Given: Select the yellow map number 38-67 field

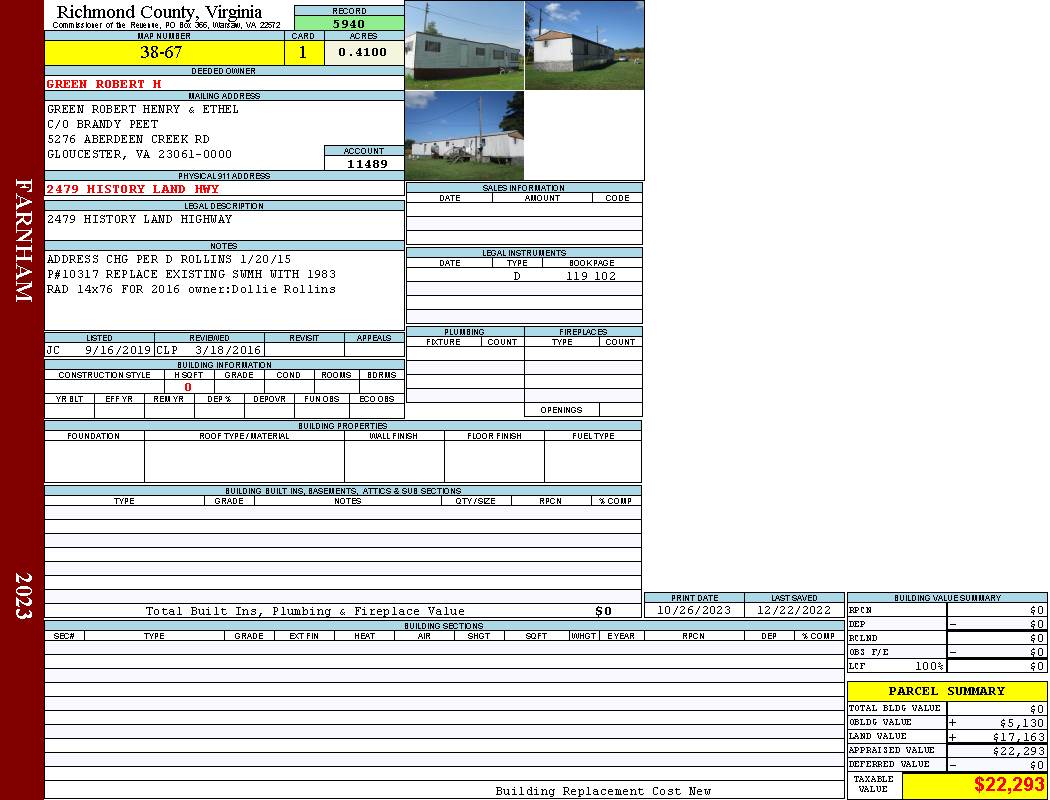Looking at the screenshot, I should coord(163,53).
